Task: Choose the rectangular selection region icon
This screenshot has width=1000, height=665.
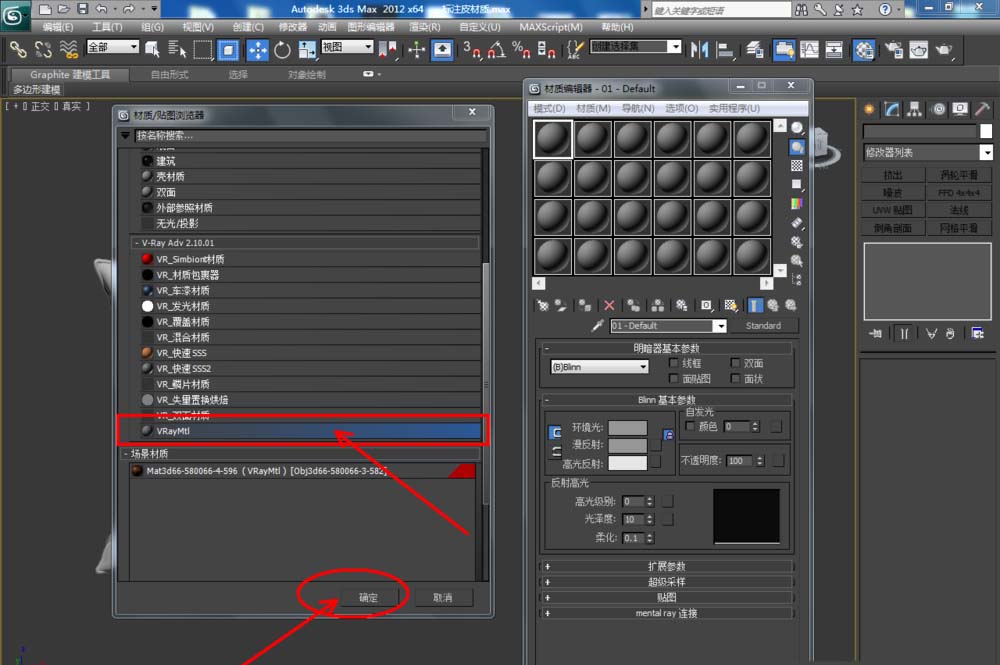Action: 202,50
